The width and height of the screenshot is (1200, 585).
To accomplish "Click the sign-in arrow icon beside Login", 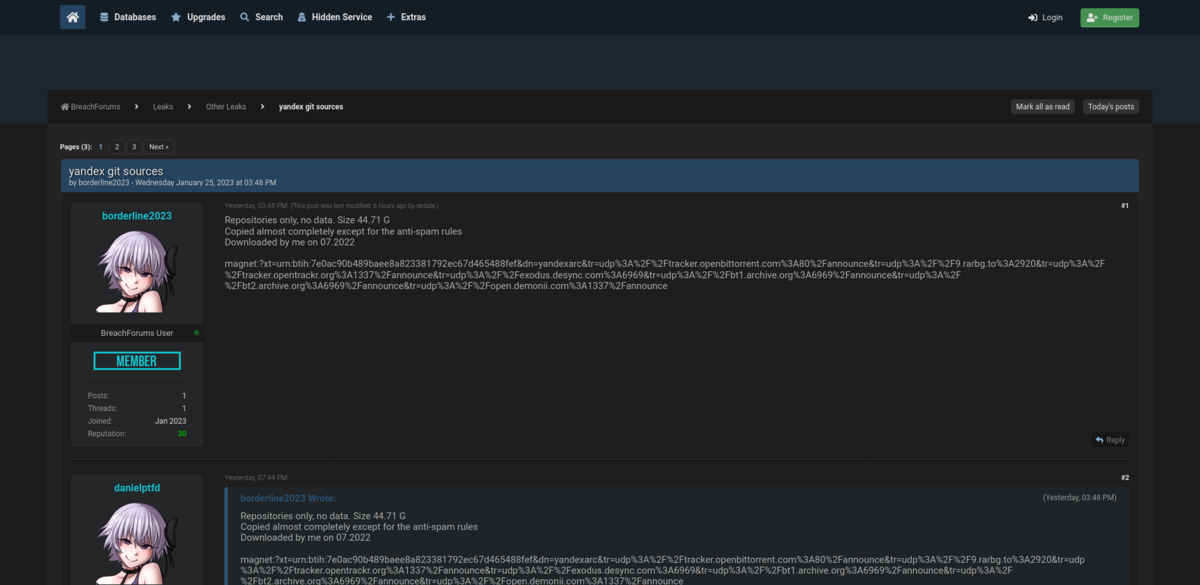I will (1031, 17).
